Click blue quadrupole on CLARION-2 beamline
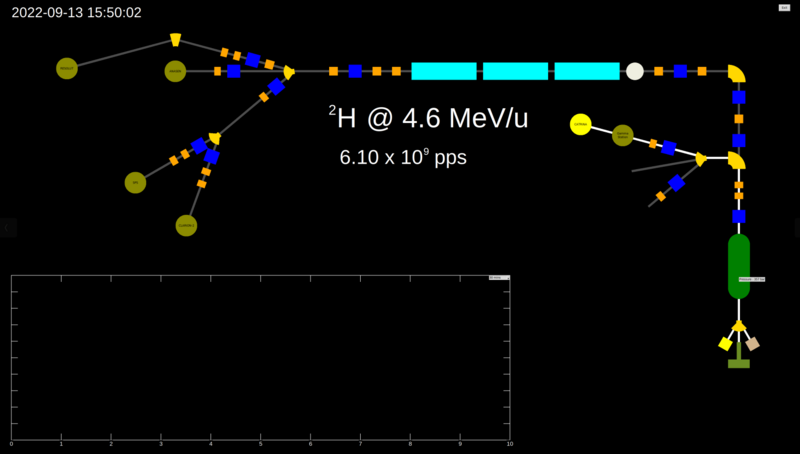800x454 pixels. tap(212, 157)
